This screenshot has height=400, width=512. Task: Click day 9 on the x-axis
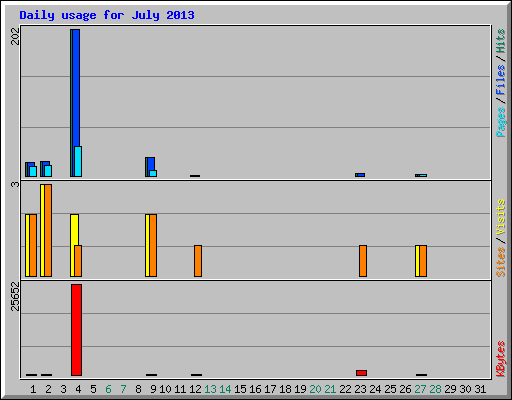pos(153,389)
